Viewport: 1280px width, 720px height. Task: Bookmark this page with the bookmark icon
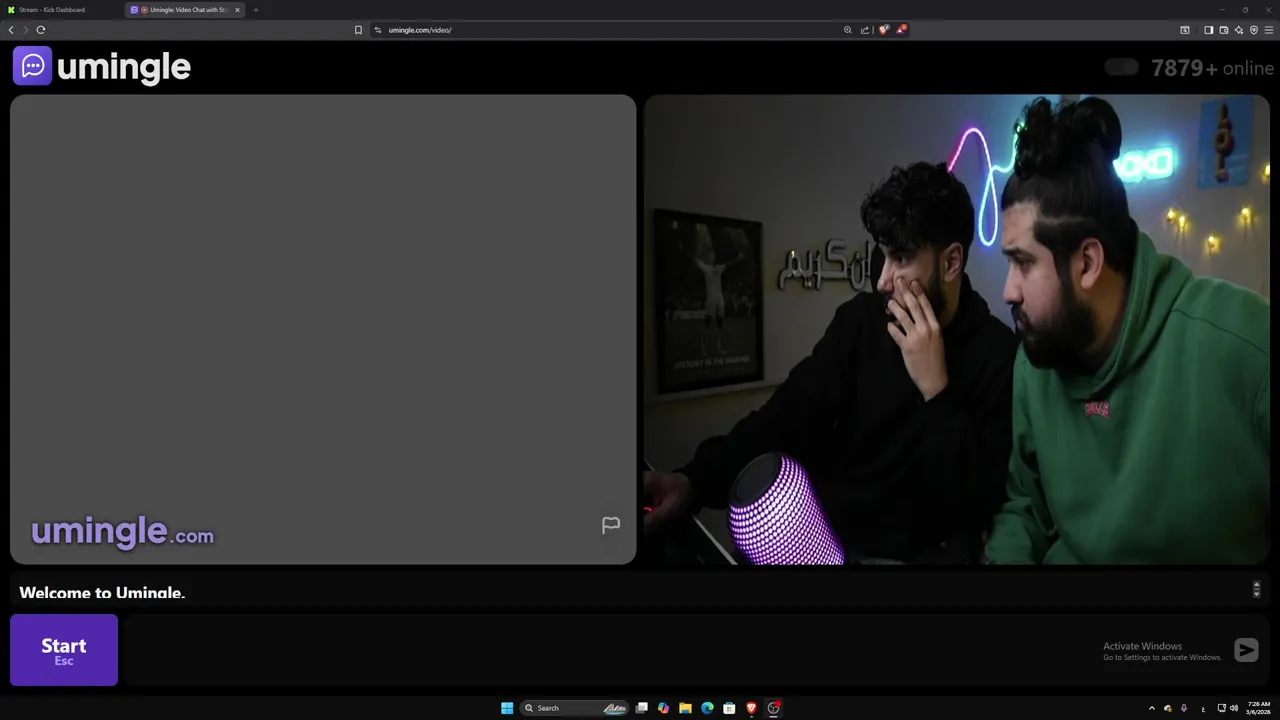[x=358, y=30]
